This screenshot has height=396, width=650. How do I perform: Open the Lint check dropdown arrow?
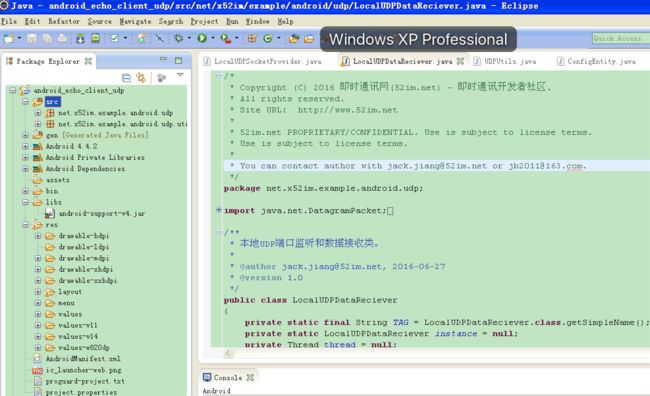pyautogui.click(x=125, y=39)
